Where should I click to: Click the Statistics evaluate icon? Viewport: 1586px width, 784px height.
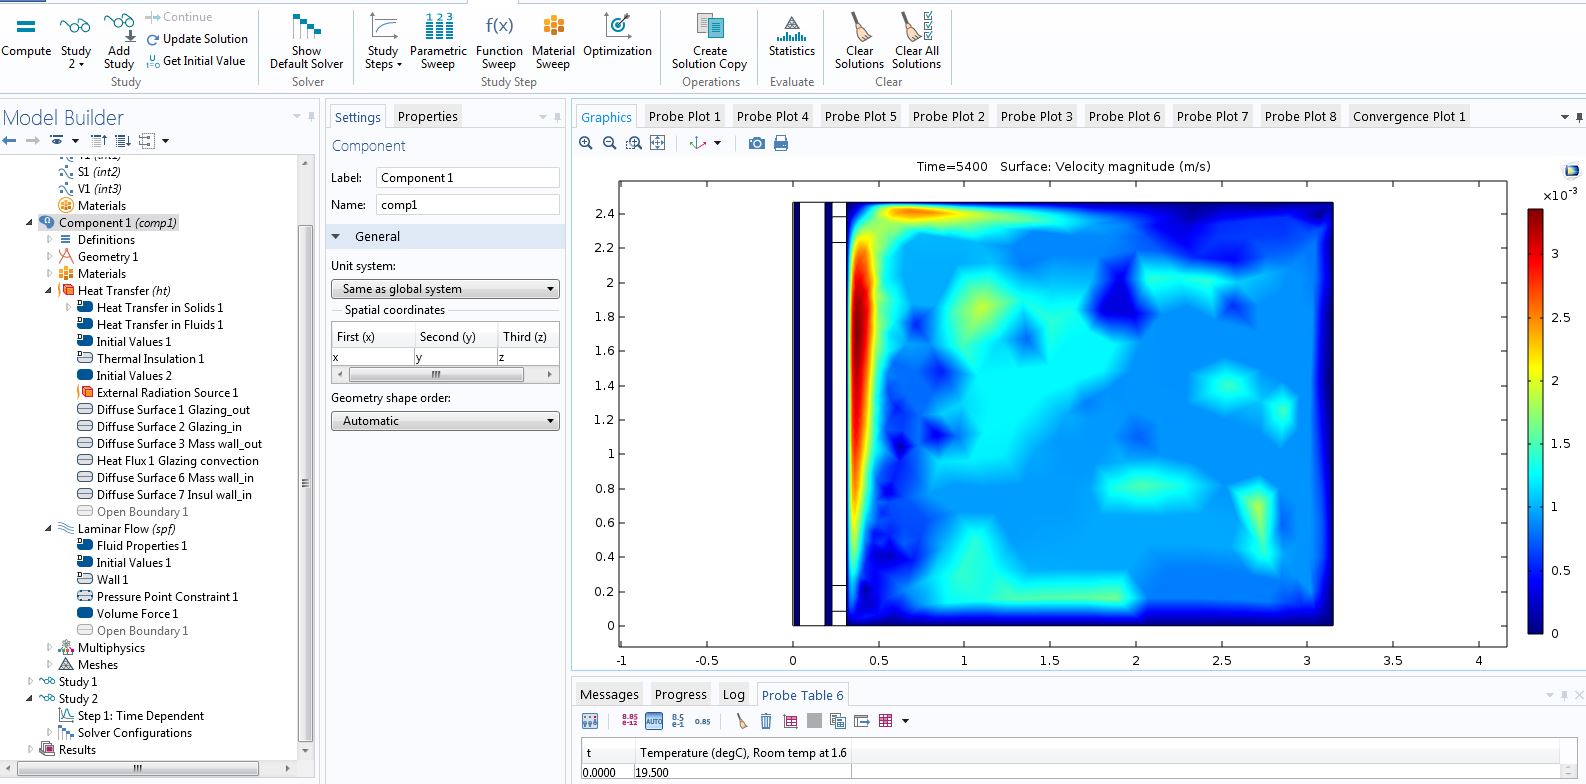tap(791, 28)
